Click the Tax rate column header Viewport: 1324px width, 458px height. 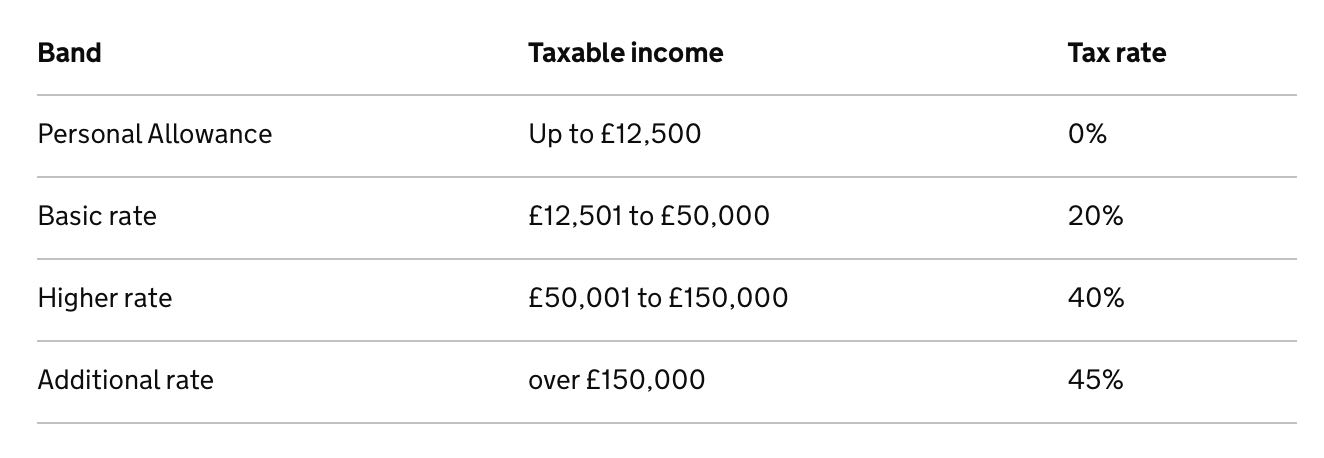[x=1117, y=53]
